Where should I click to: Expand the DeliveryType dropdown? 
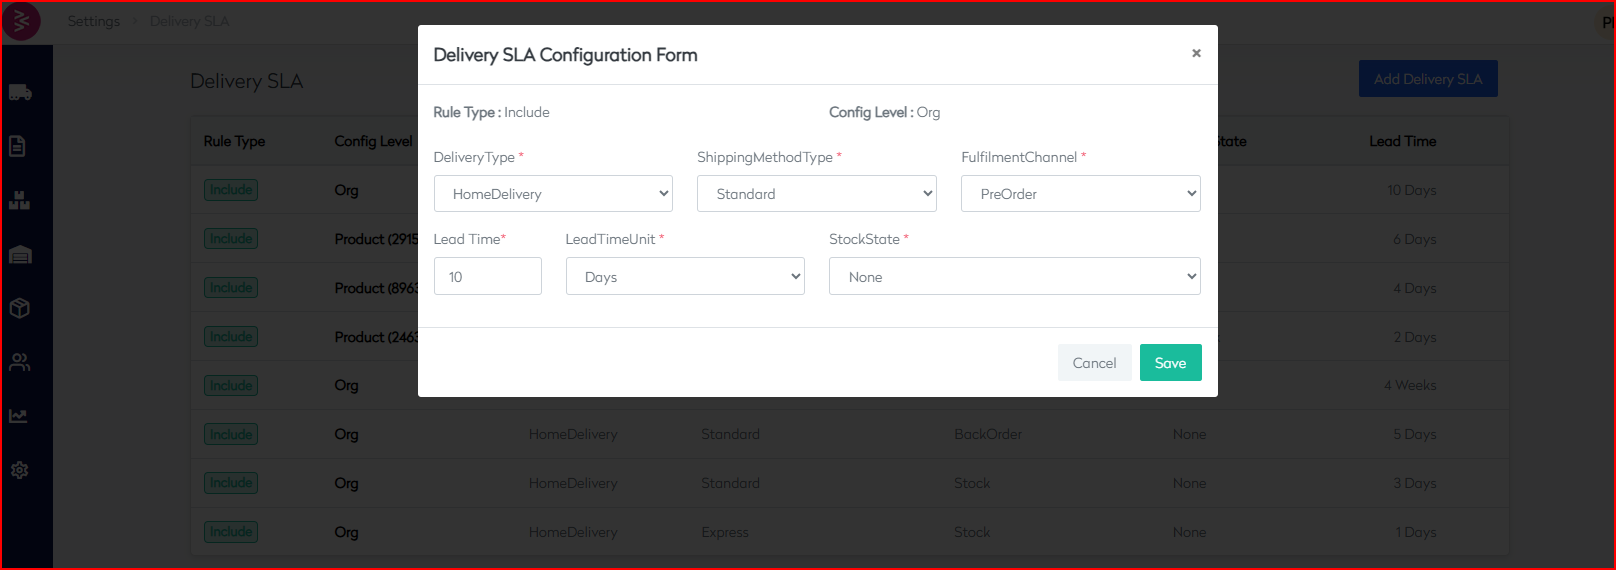click(x=553, y=194)
